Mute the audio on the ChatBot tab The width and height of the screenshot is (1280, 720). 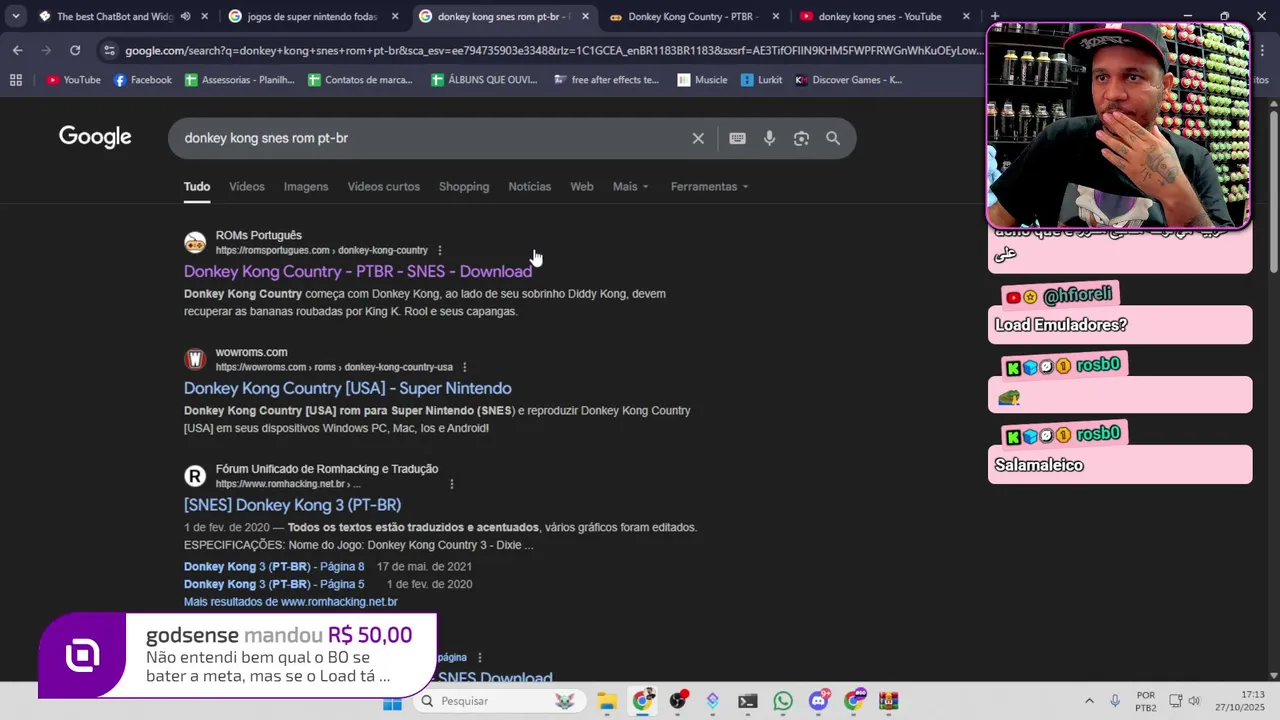click(185, 17)
